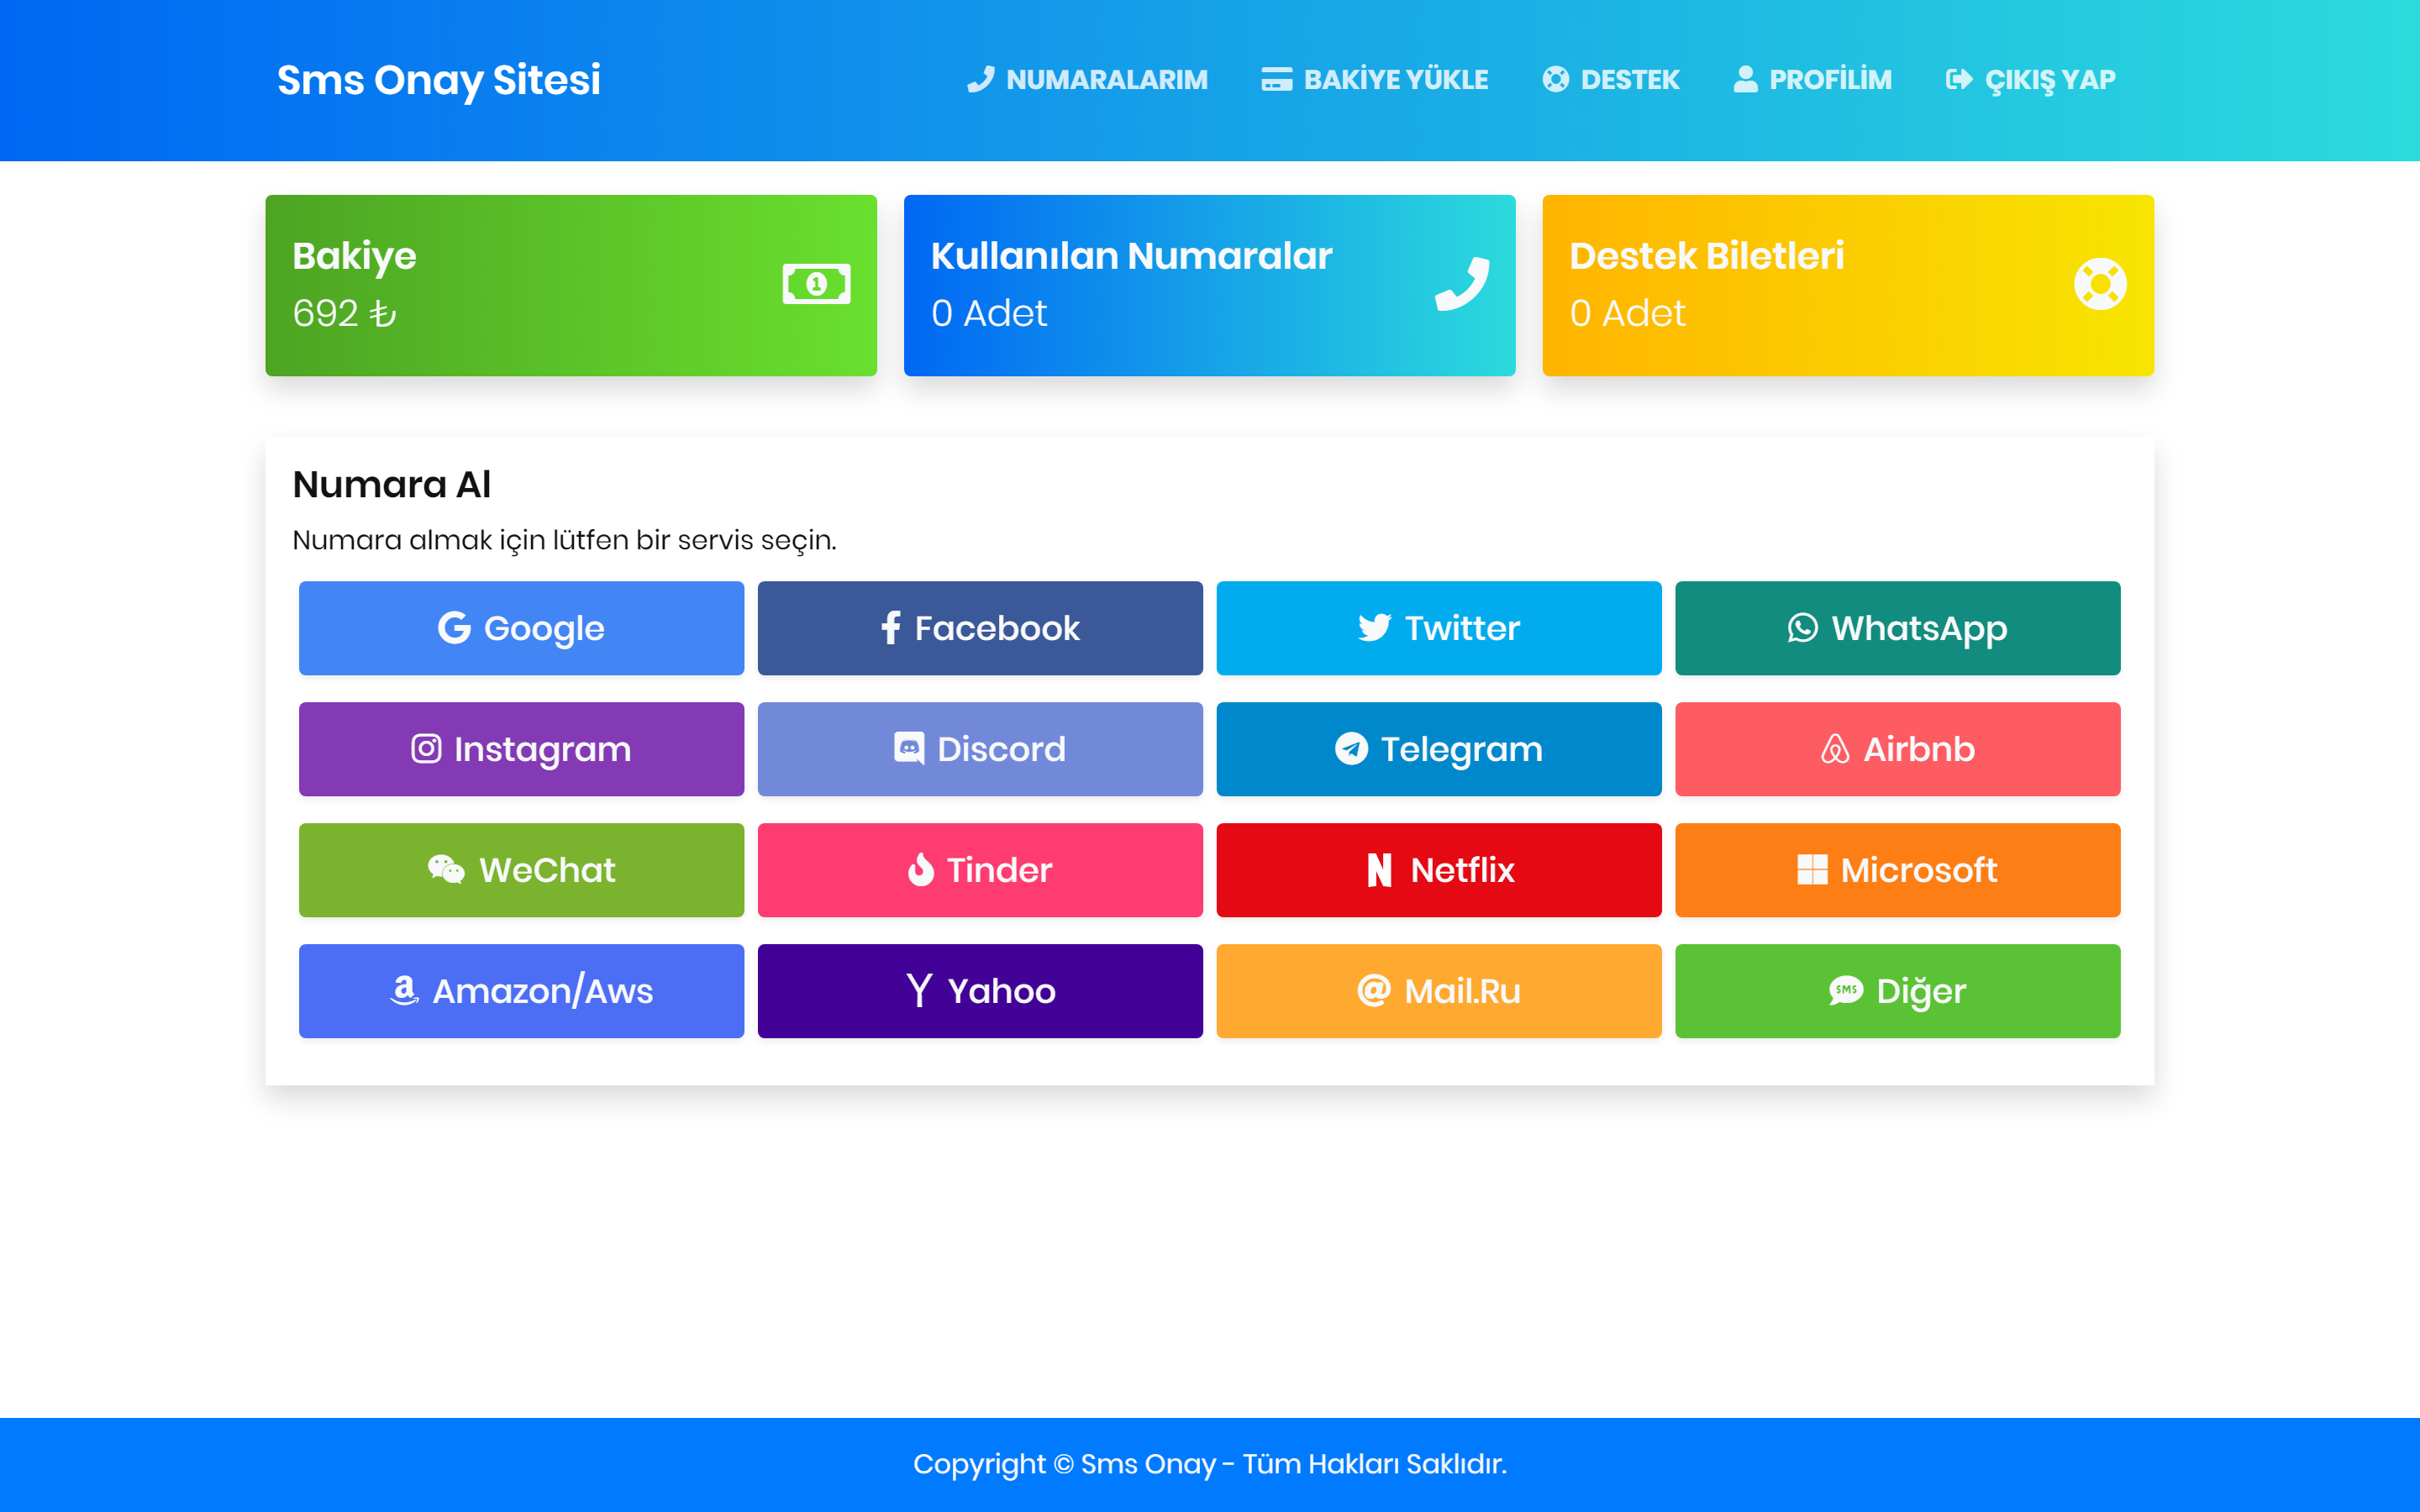The width and height of the screenshot is (2420, 1512).
Task: Open NUMARALARIM in the navigation bar
Action: [1087, 80]
